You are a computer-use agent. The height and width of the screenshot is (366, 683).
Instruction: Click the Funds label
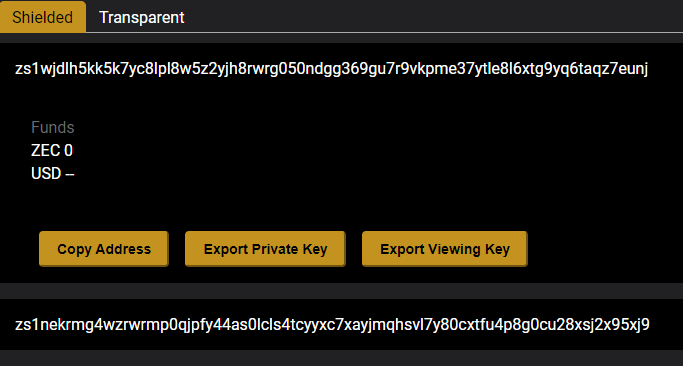(x=53, y=127)
